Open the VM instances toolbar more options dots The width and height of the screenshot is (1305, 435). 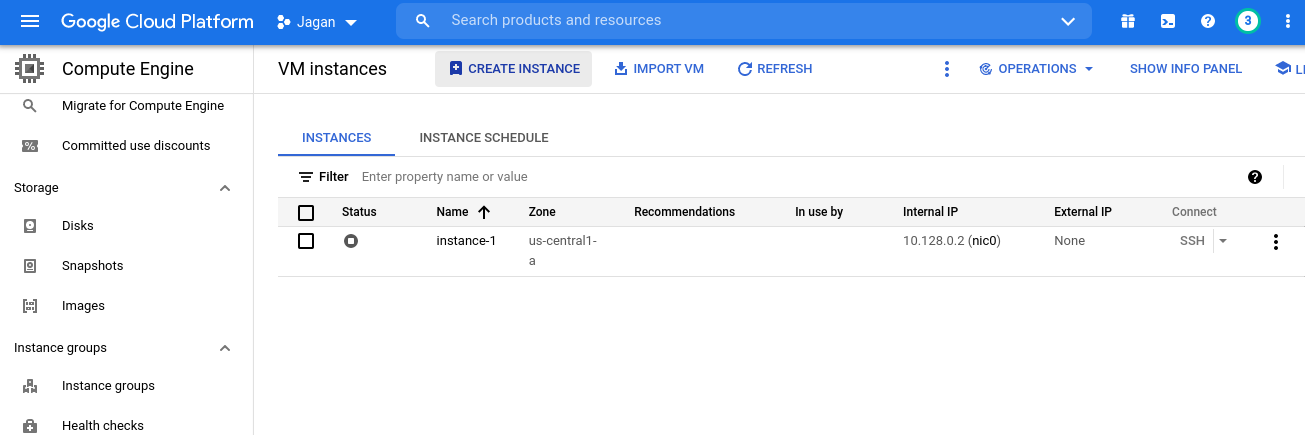(947, 69)
